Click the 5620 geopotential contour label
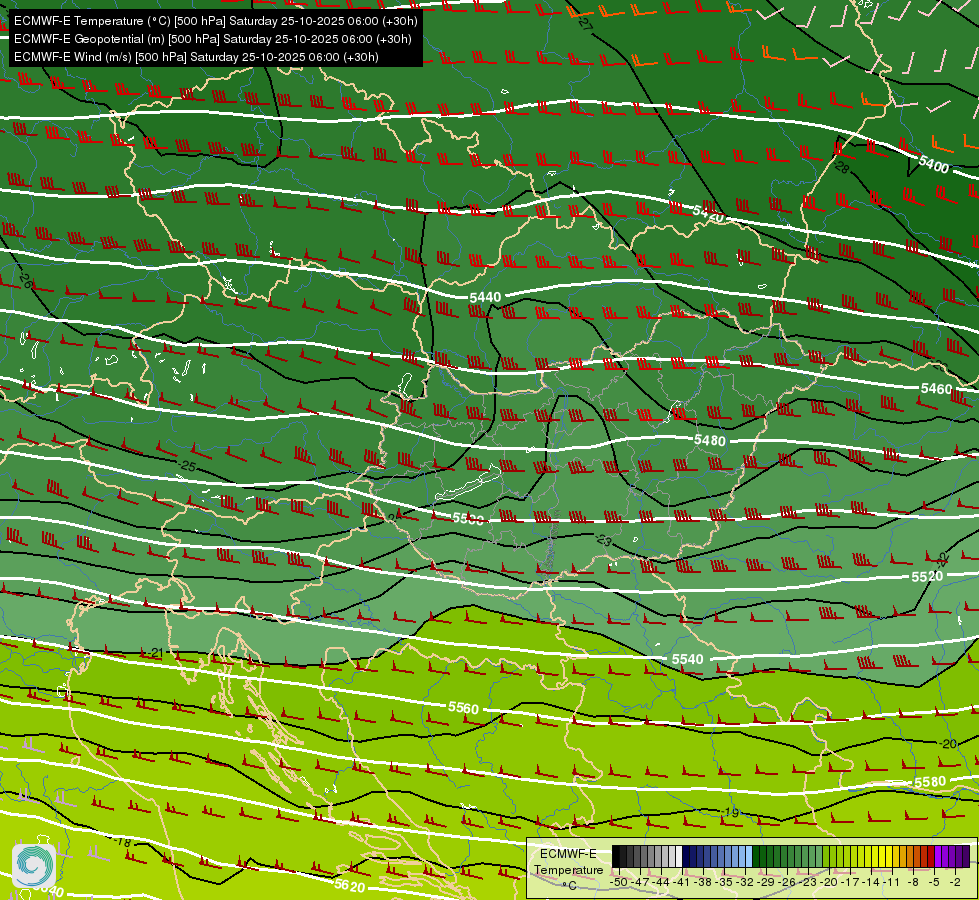Screen dimensions: 979x900 point(350,885)
